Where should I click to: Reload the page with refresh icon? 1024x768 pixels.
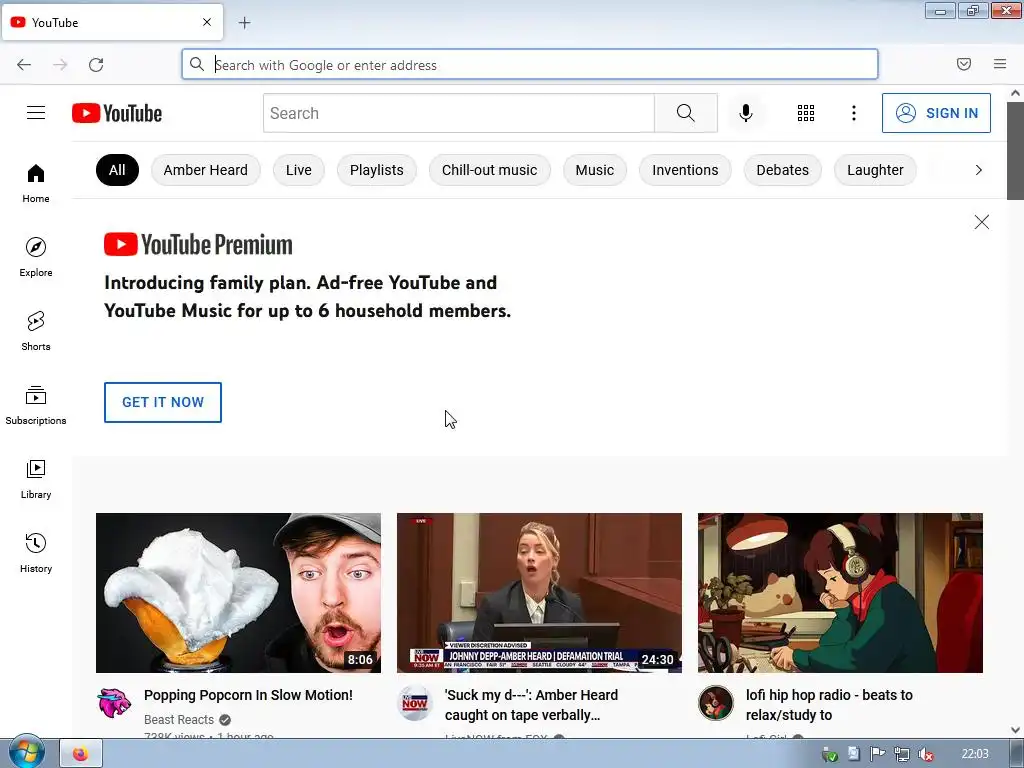point(96,64)
